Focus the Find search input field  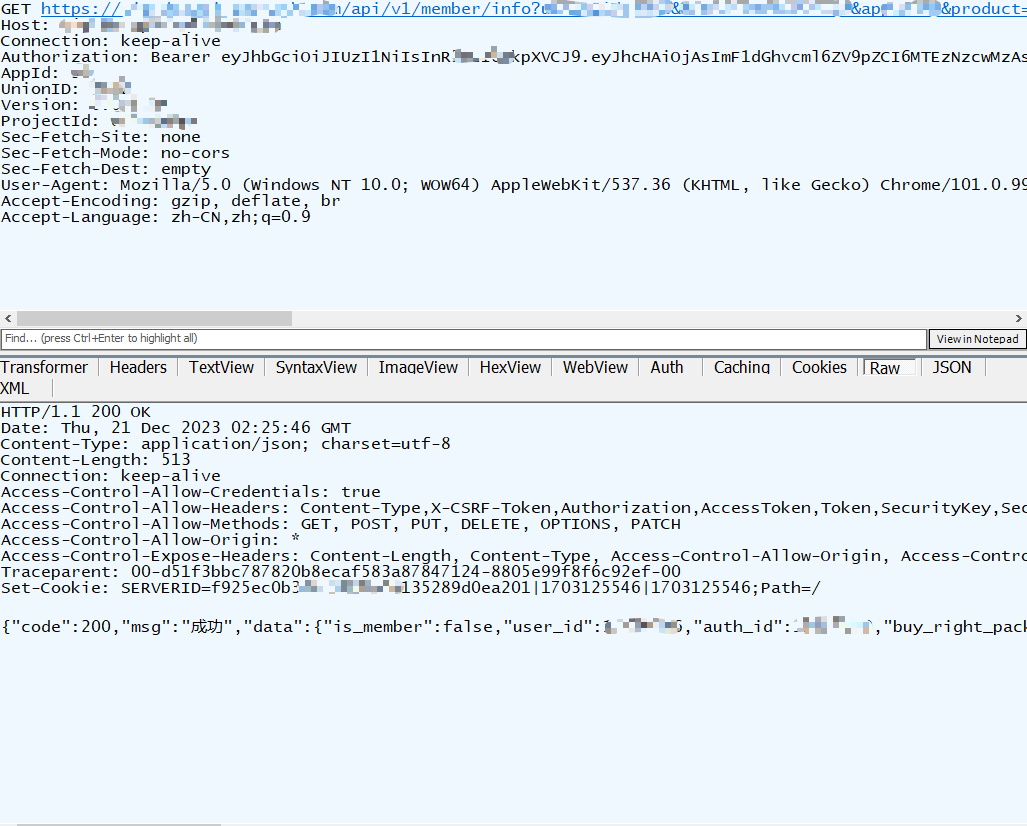point(464,339)
